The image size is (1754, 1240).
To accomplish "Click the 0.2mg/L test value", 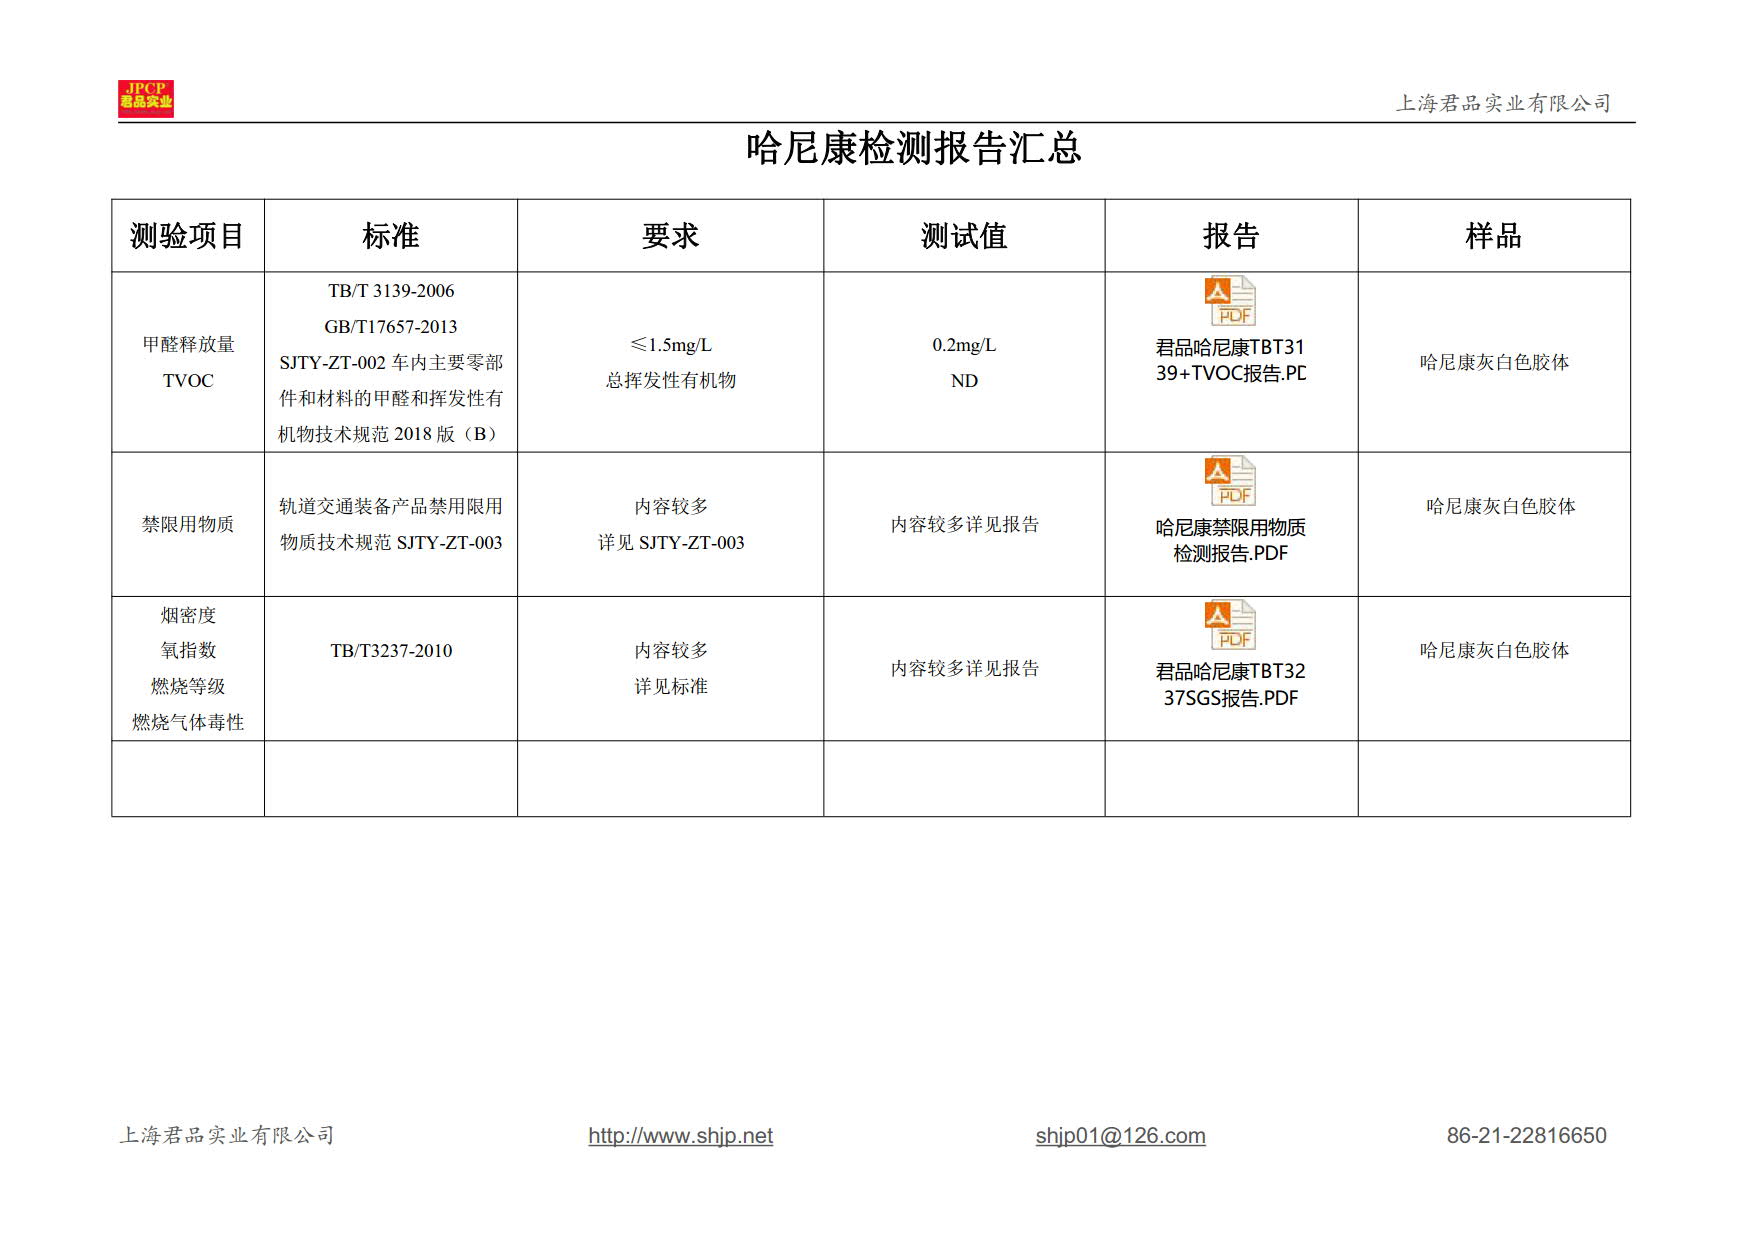I will click(x=964, y=345).
